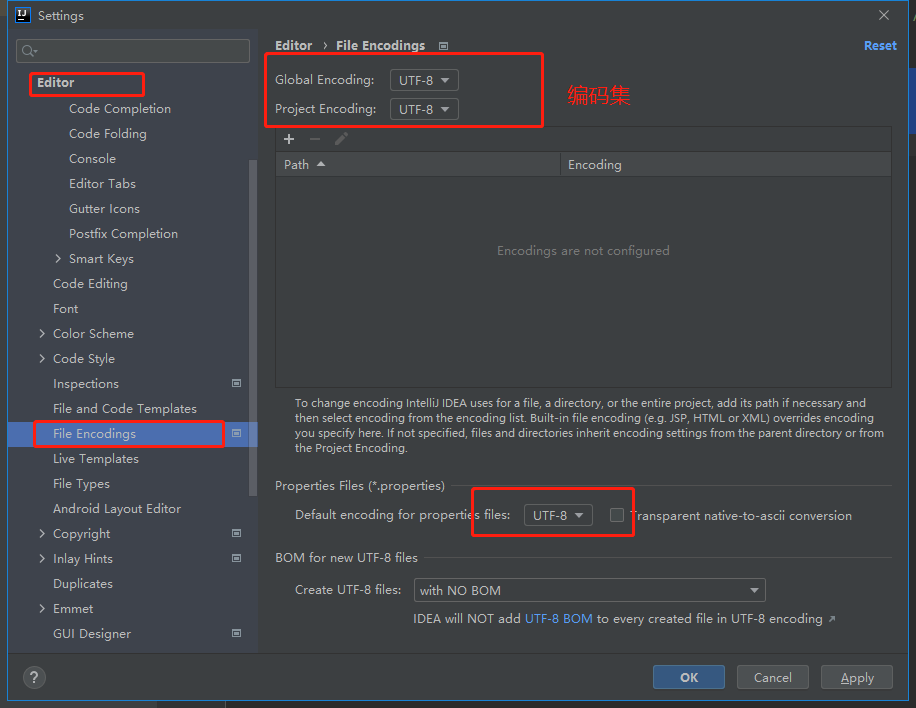Select Android Layout Editor settings
916x708 pixels.
pos(117,509)
